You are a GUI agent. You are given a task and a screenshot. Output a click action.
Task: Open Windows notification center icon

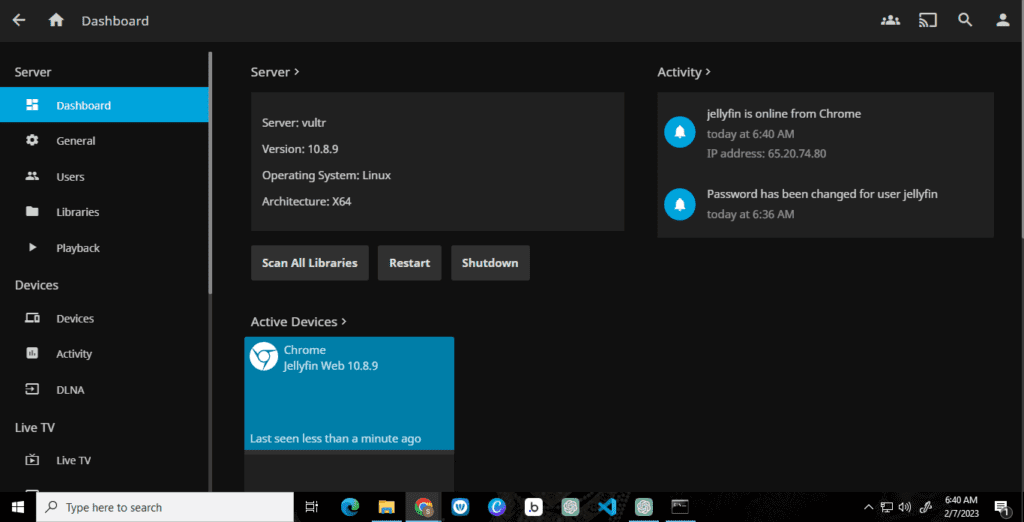(1002, 507)
